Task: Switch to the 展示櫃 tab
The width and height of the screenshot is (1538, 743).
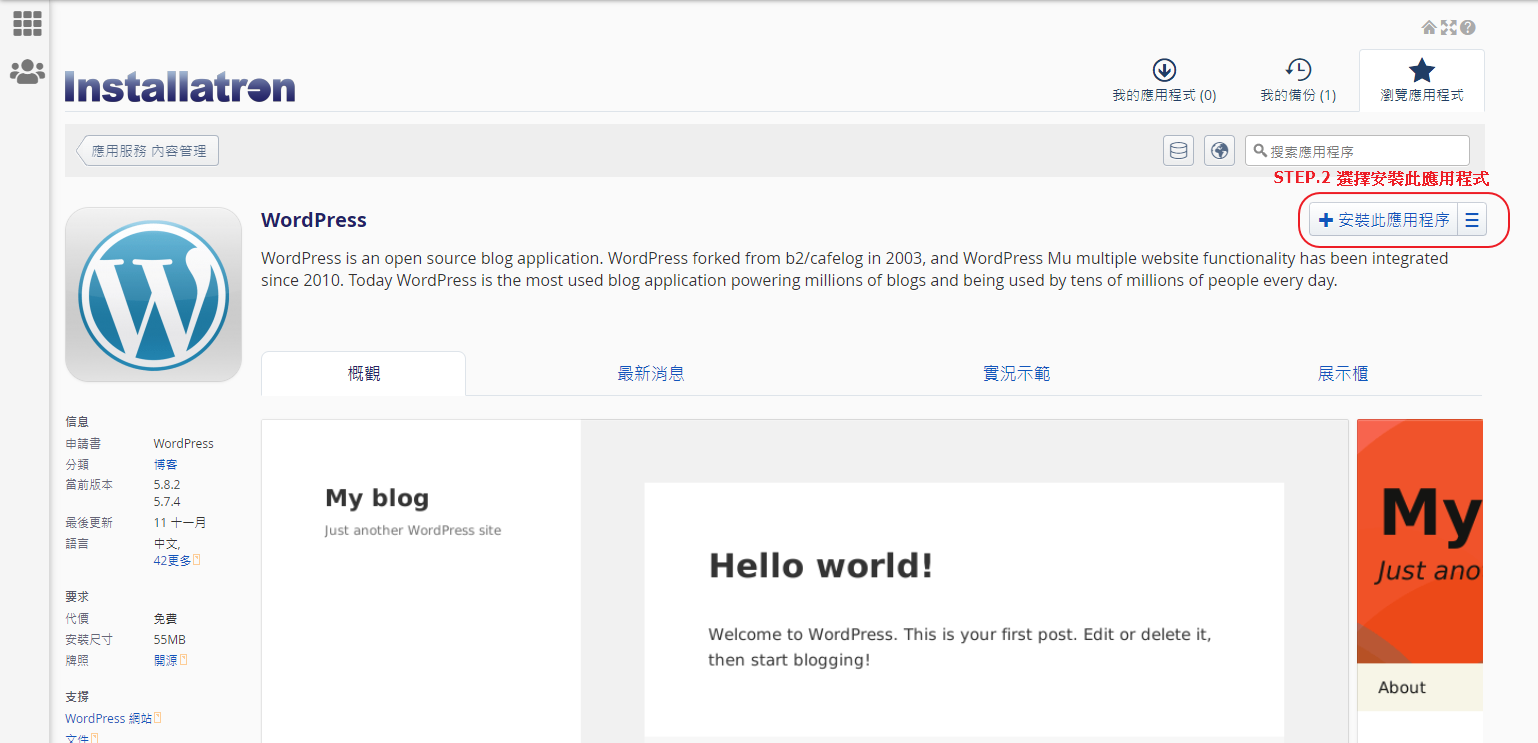Action: click(x=1343, y=374)
